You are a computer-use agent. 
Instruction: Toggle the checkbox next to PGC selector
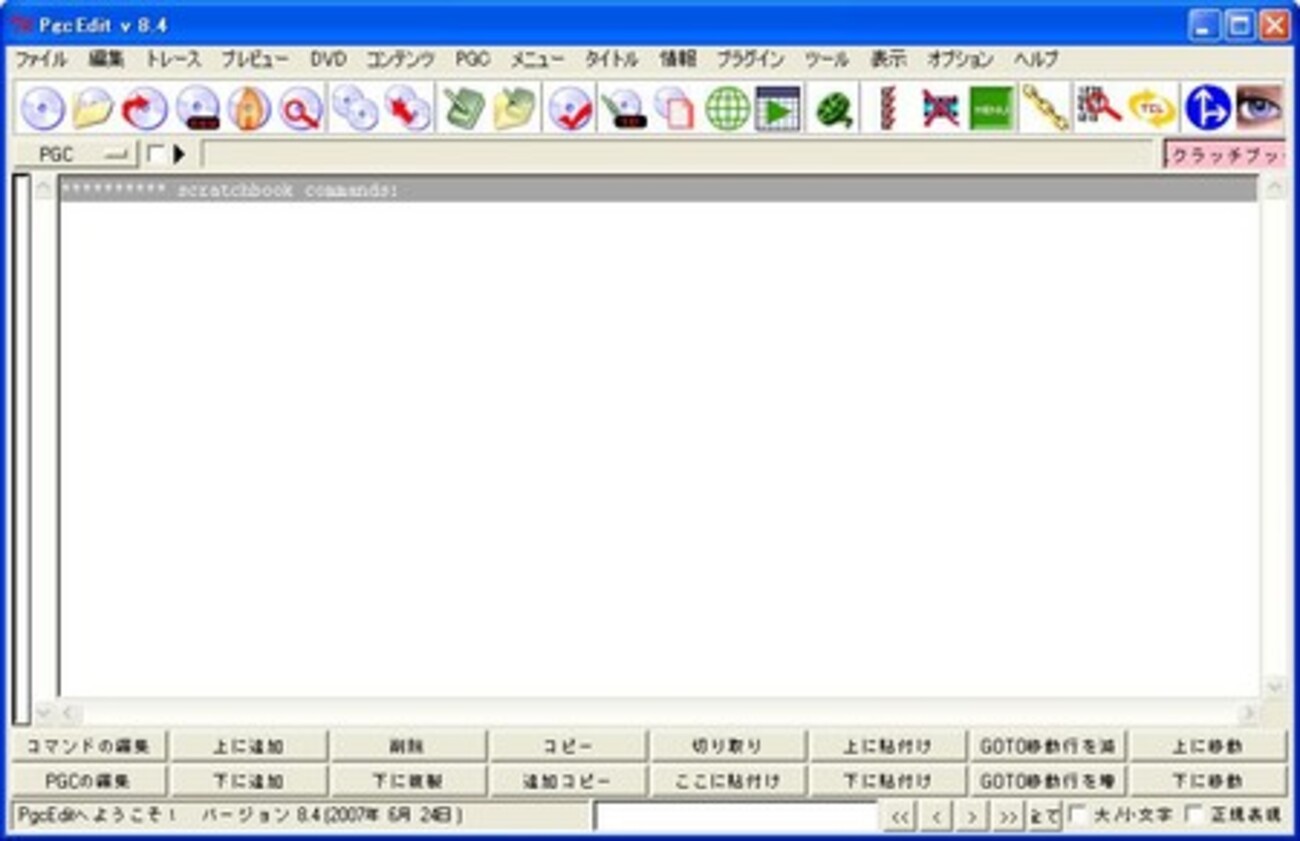(x=156, y=154)
